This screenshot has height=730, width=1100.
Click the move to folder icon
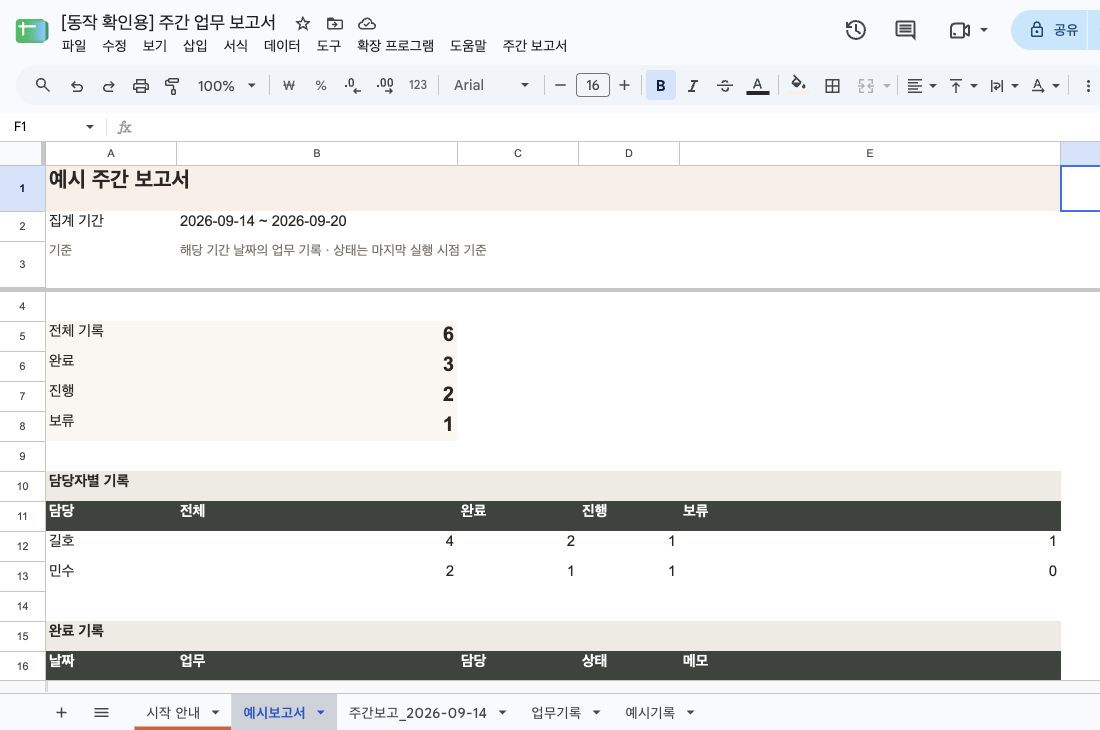click(335, 24)
